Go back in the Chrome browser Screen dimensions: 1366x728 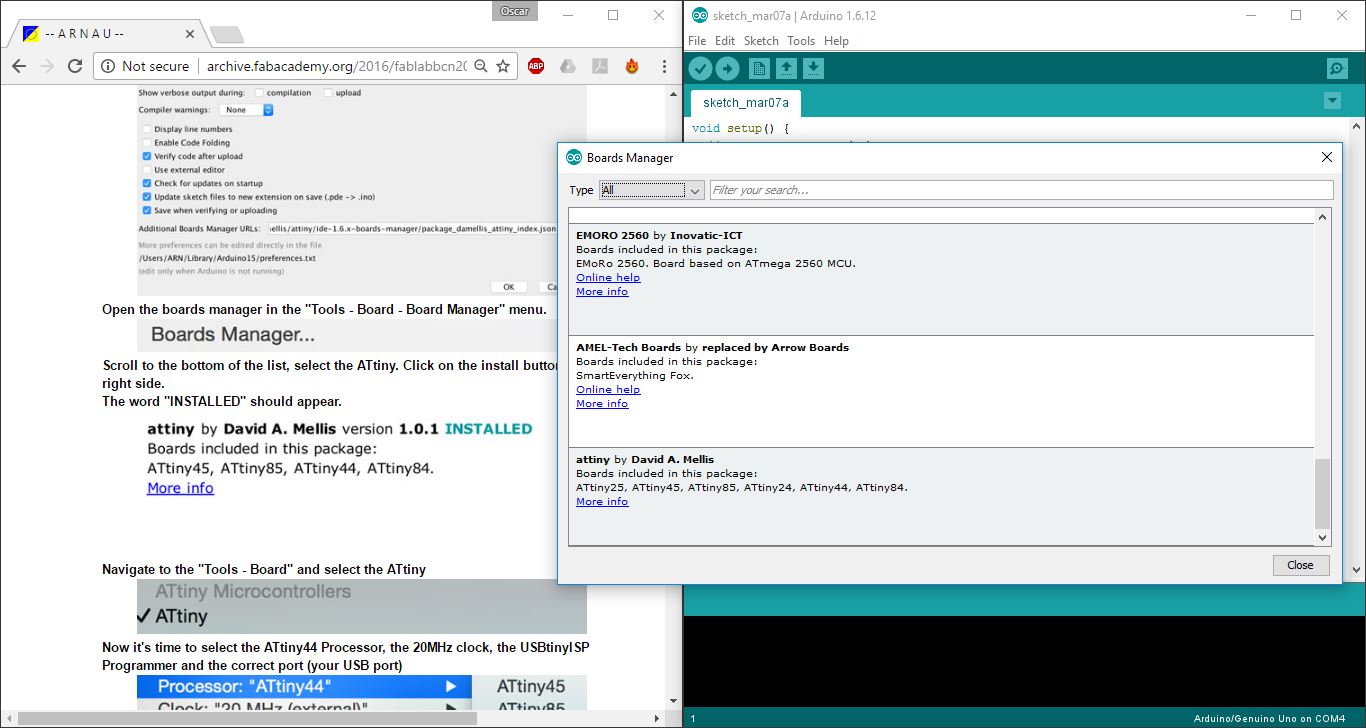[19, 66]
